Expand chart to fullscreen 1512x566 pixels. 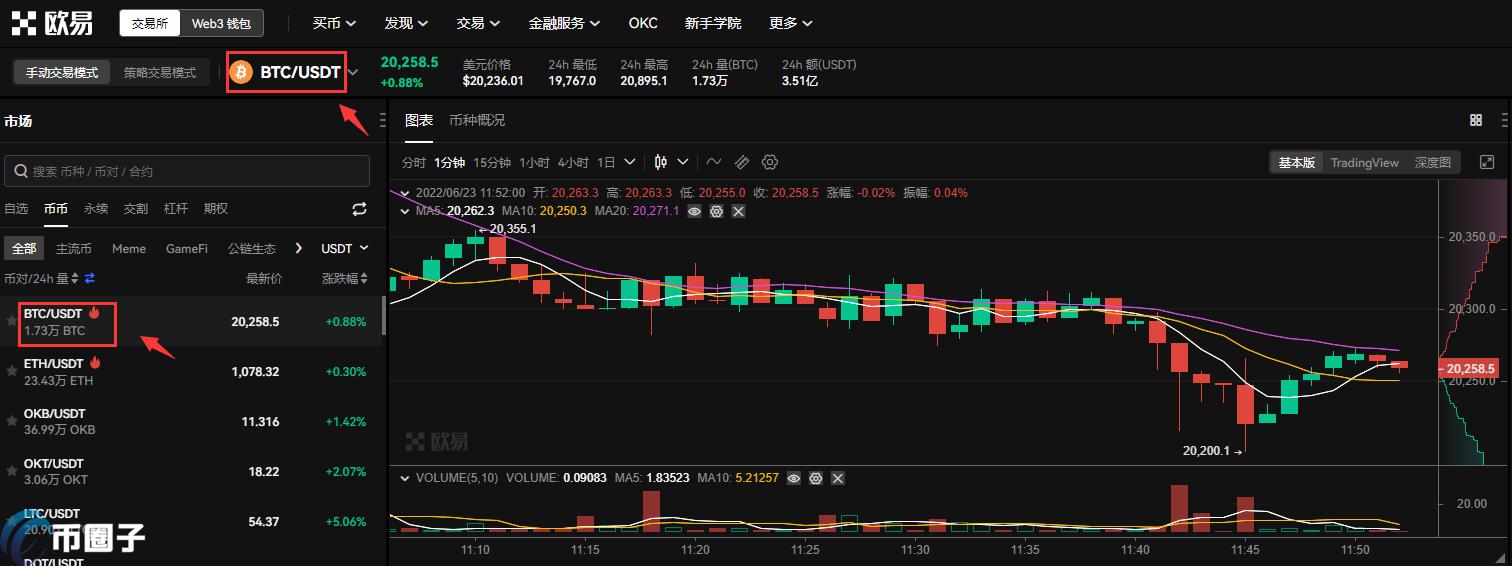pyautogui.click(x=1487, y=162)
